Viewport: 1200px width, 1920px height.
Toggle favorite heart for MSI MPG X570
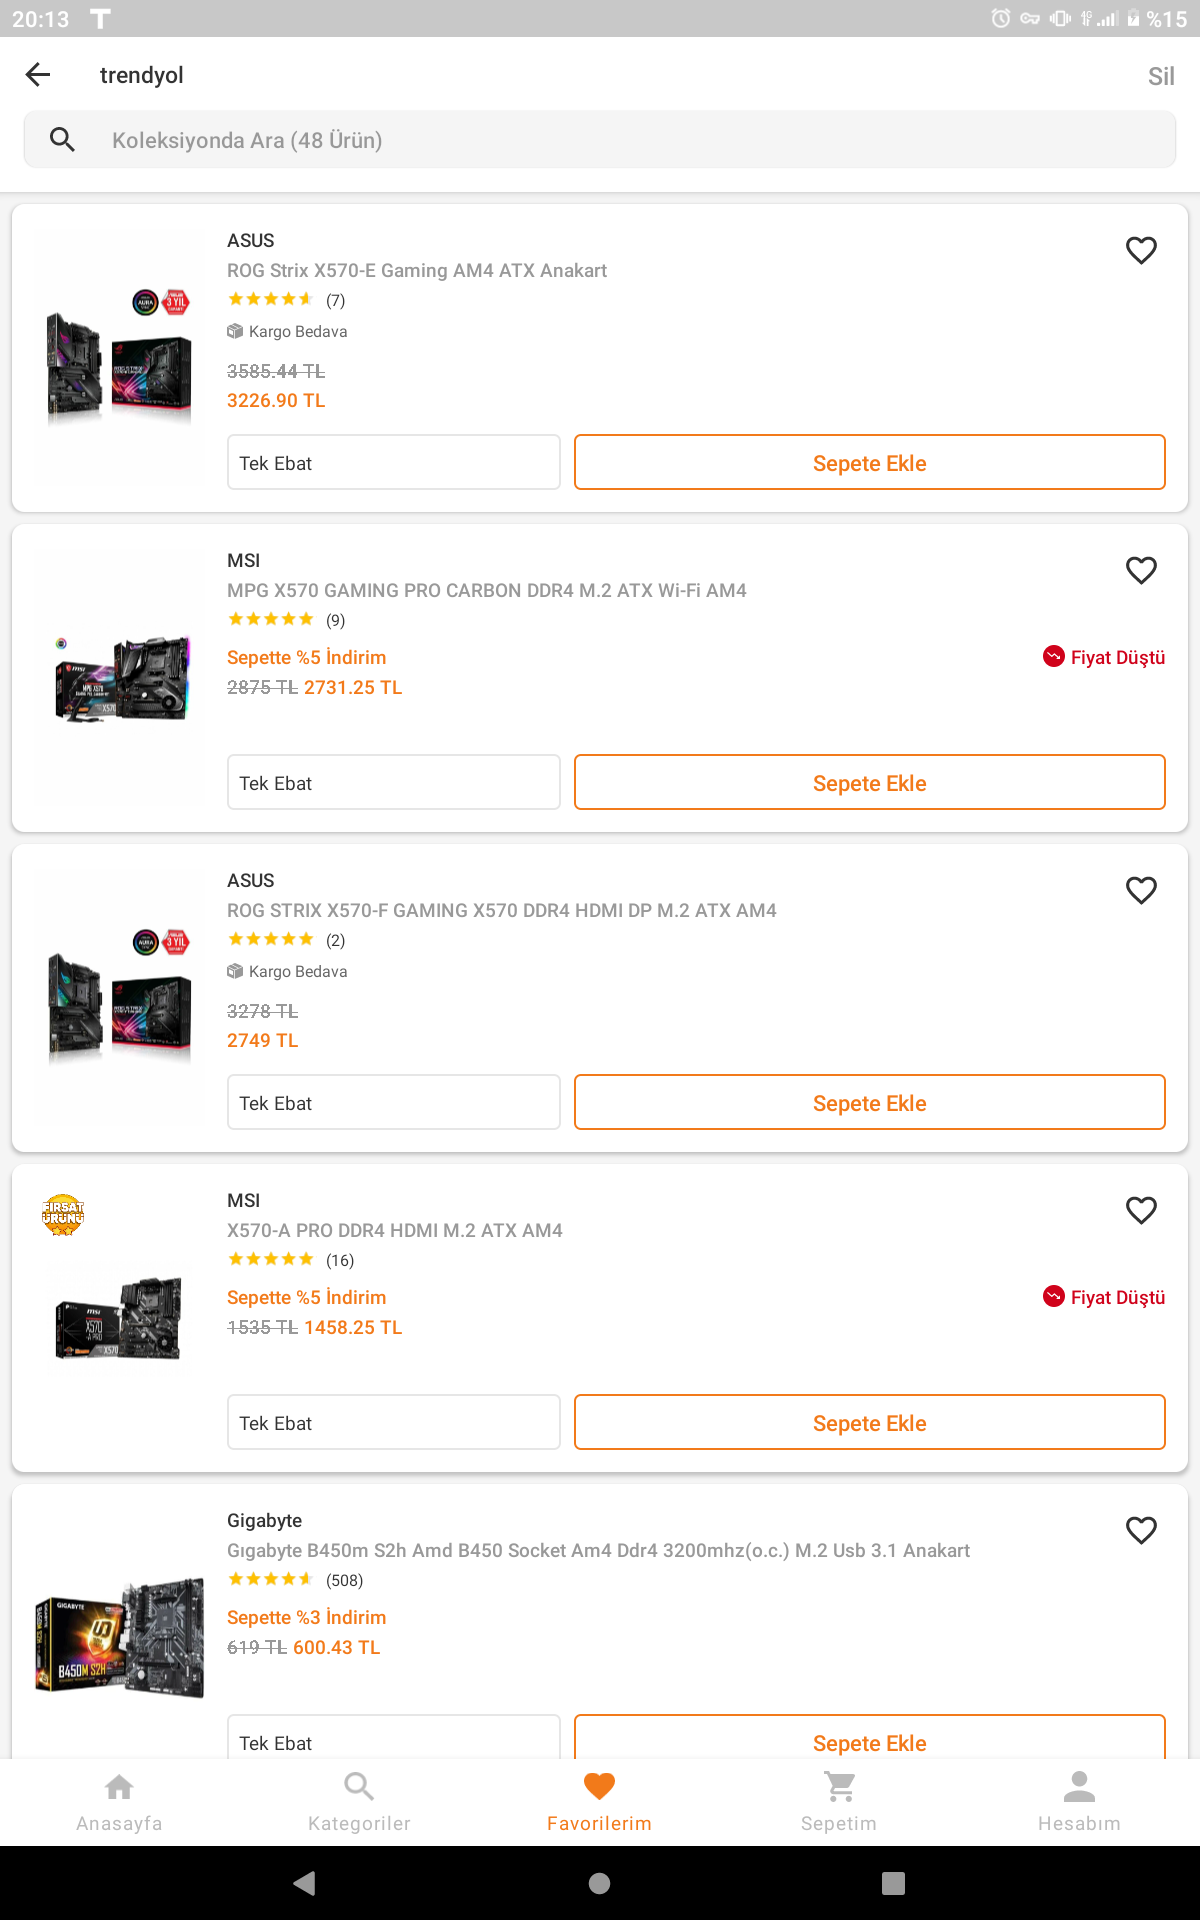pyautogui.click(x=1141, y=570)
